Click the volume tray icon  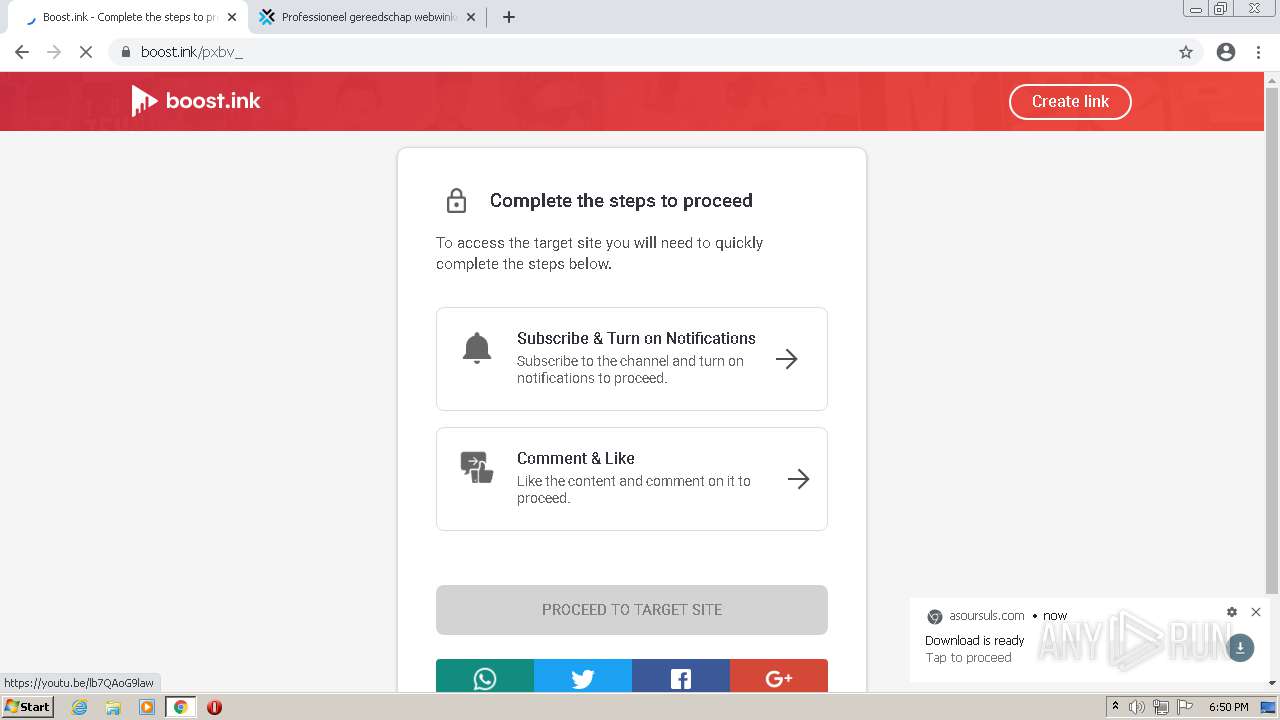coord(1137,707)
